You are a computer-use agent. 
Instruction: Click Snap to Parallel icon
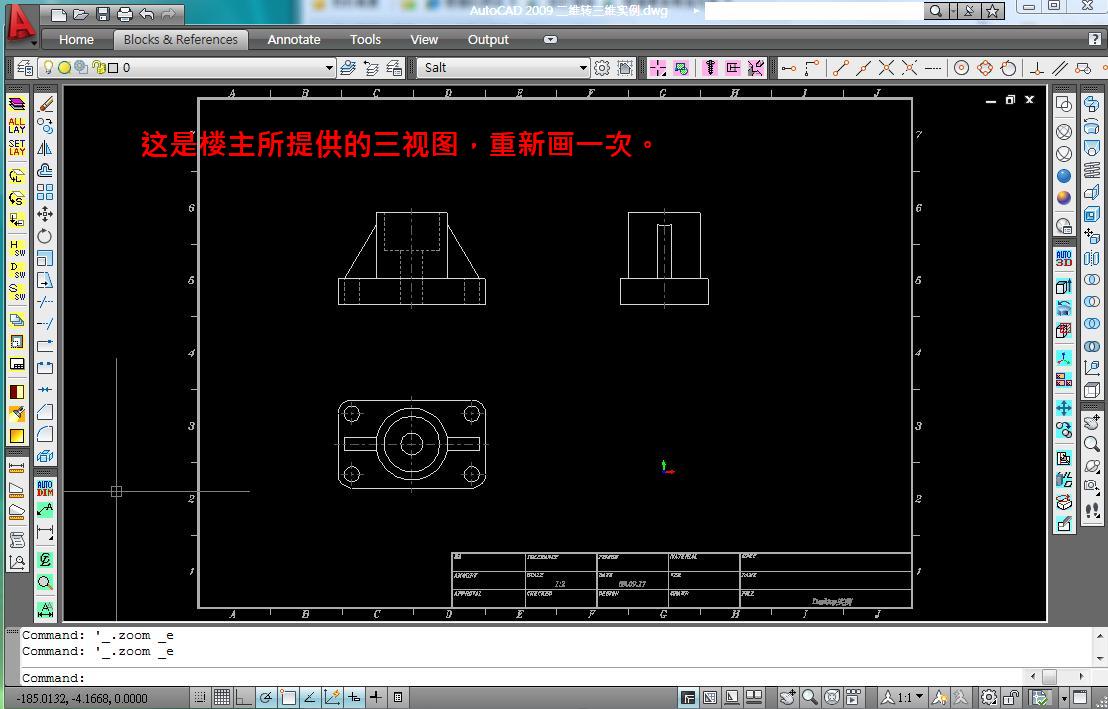[1059, 68]
